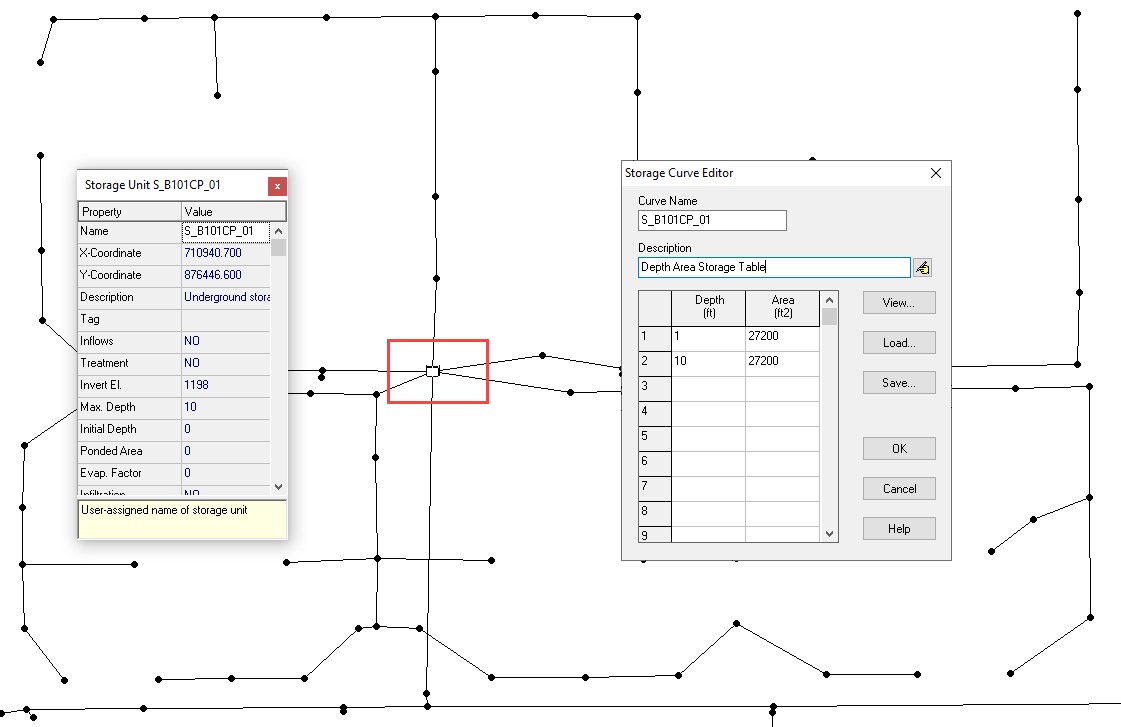The height and width of the screenshot is (727, 1121).
Task: Cancel the Storage Curve Editor
Action: (x=899, y=489)
